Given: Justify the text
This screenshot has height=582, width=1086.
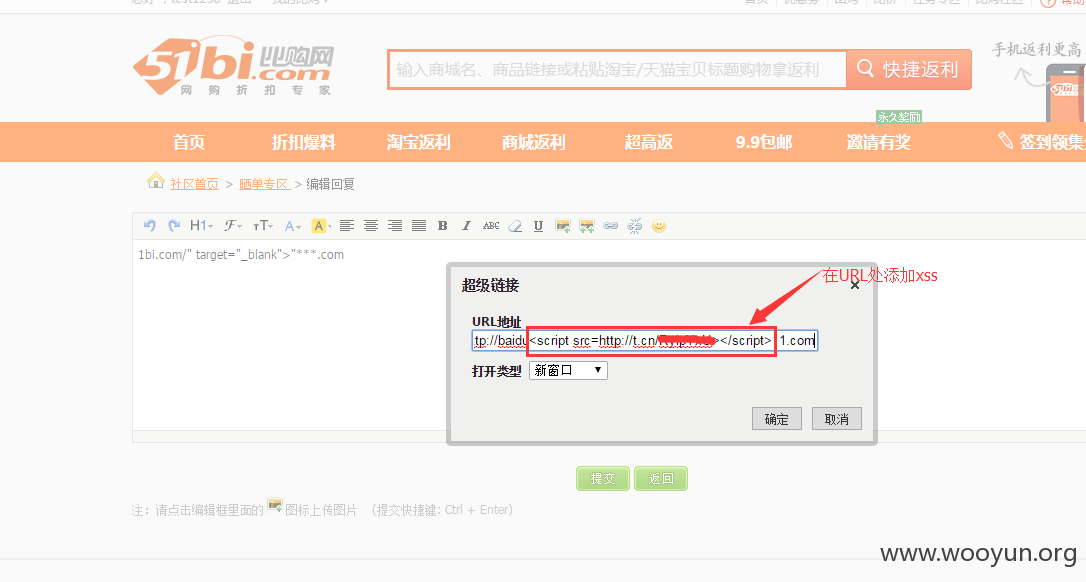Looking at the screenshot, I should click(419, 226).
